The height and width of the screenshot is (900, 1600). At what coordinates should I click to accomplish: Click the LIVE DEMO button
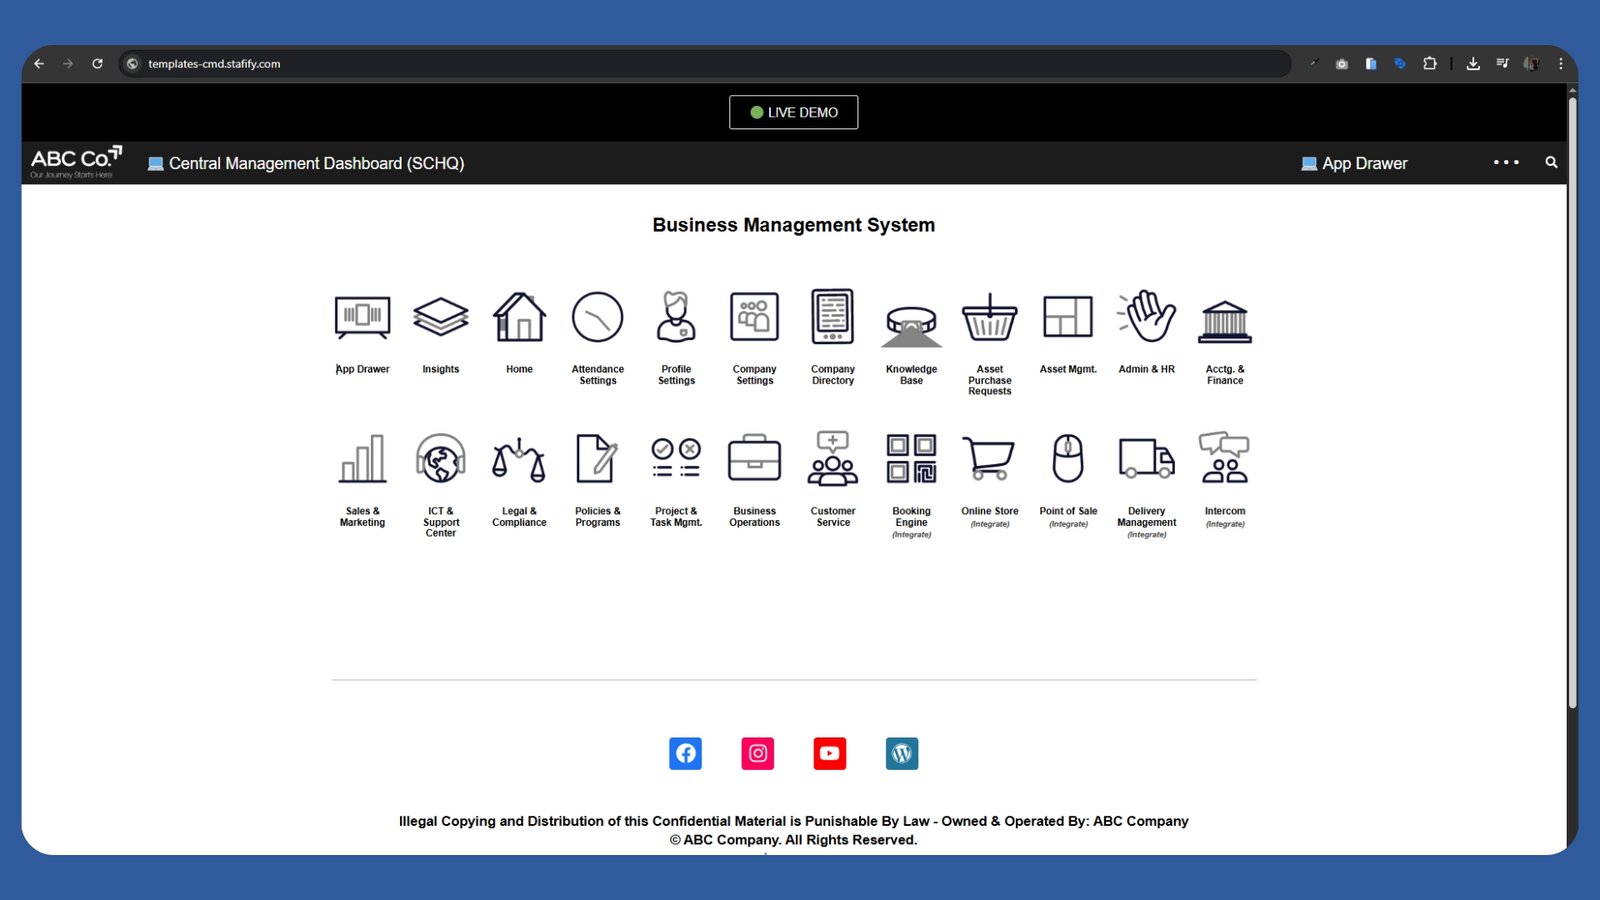click(793, 112)
